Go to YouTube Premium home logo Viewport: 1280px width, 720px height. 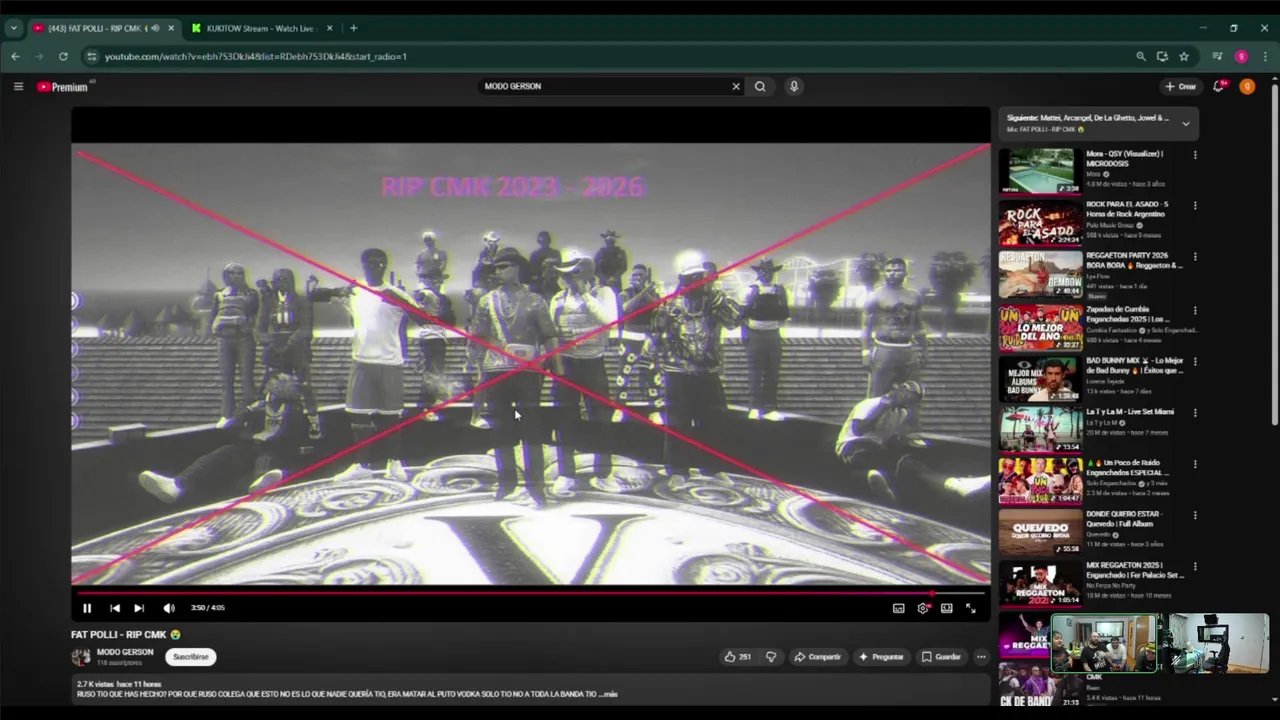pos(63,87)
